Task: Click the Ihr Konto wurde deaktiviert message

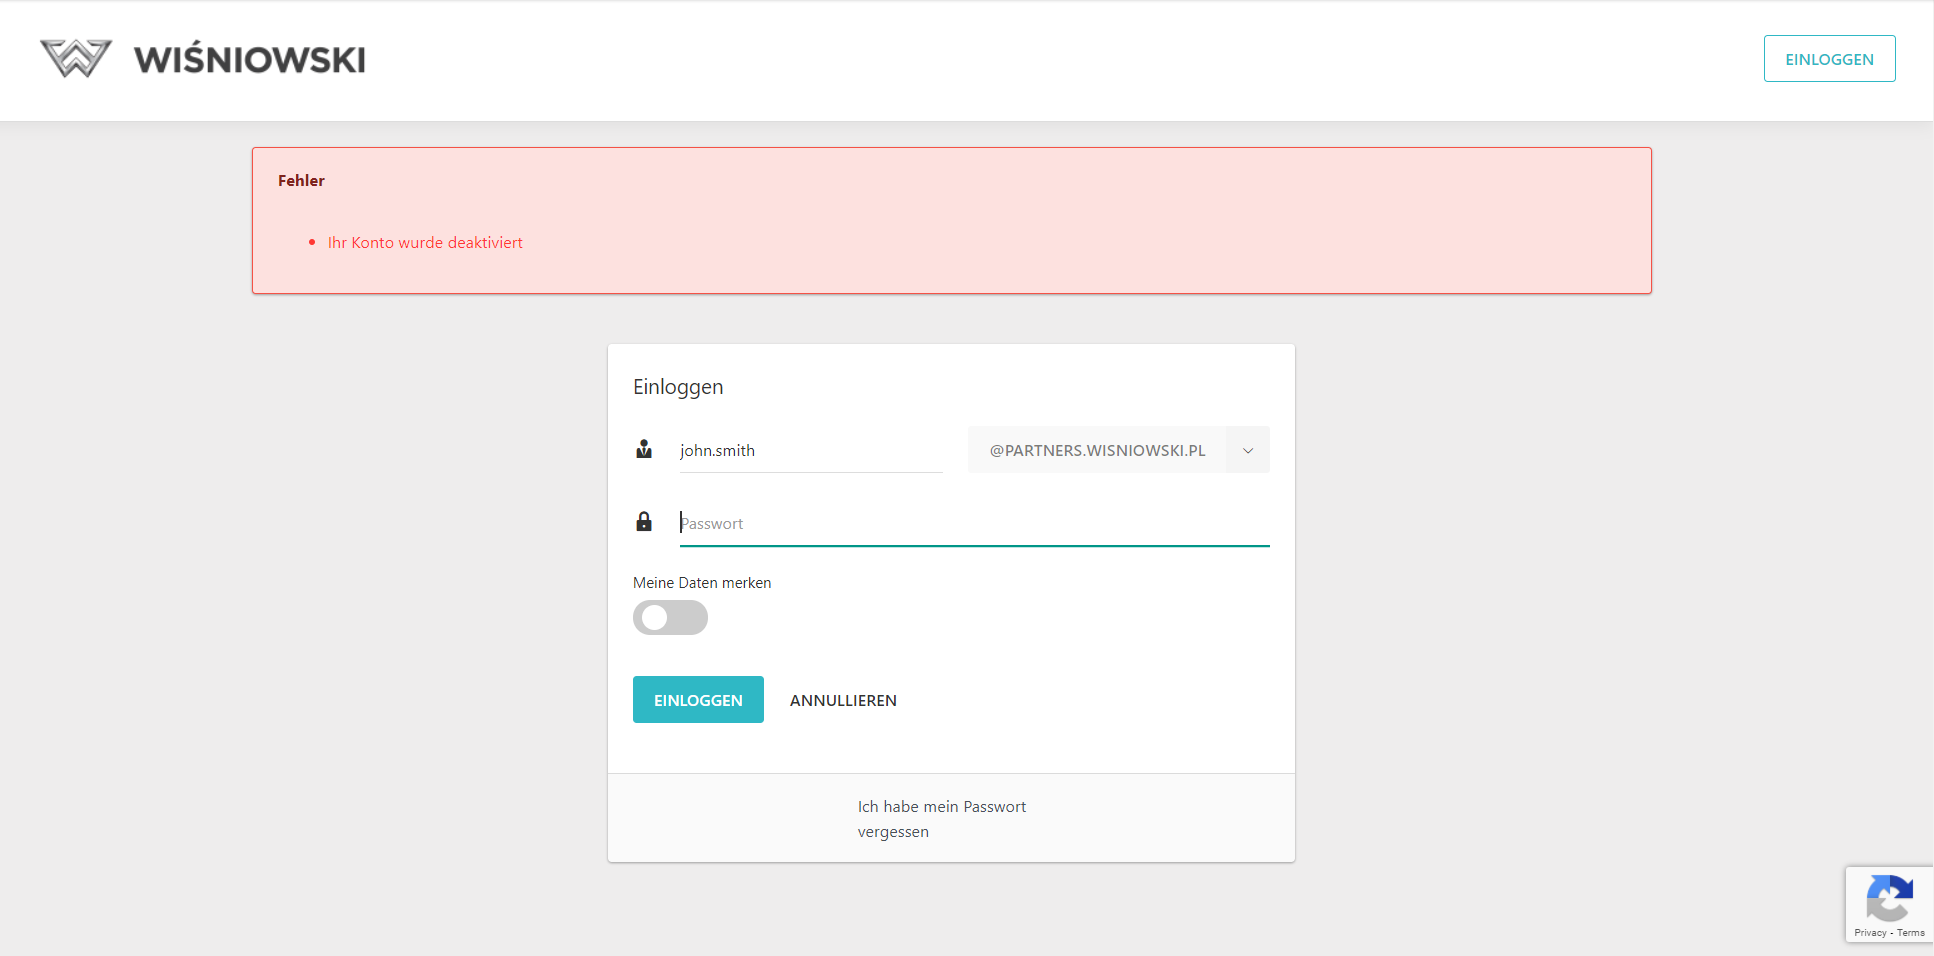Action: 425,243
